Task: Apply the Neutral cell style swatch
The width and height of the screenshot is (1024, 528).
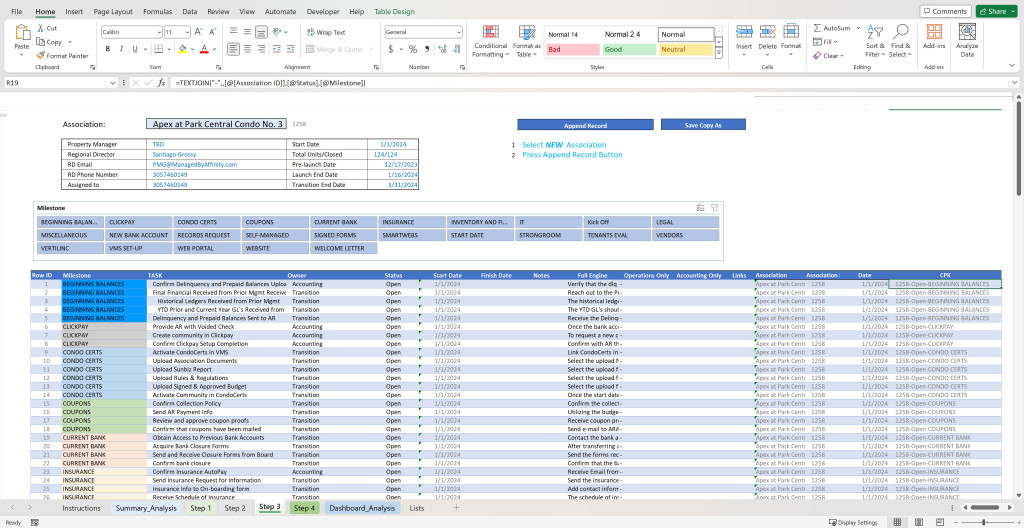Action: point(686,49)
